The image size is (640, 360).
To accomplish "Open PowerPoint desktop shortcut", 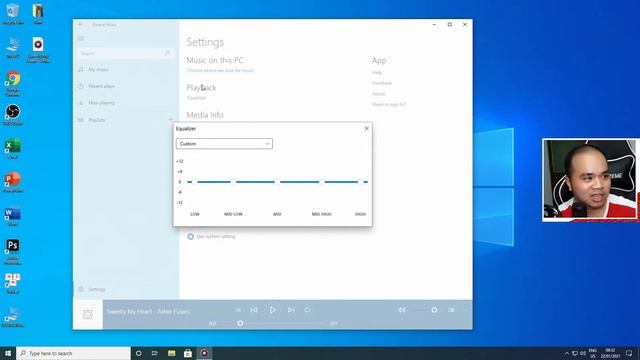I will coord(13,182).
